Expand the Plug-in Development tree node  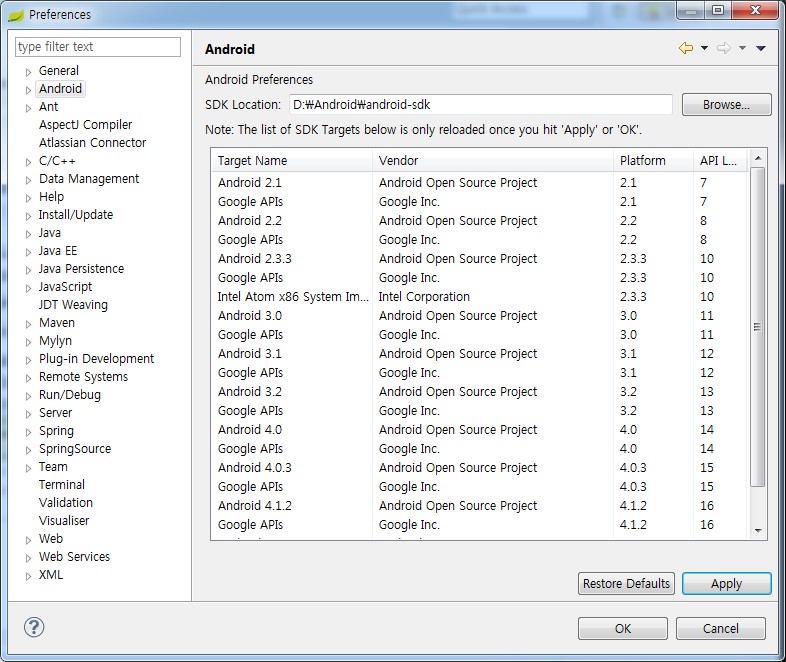point(29,360)
